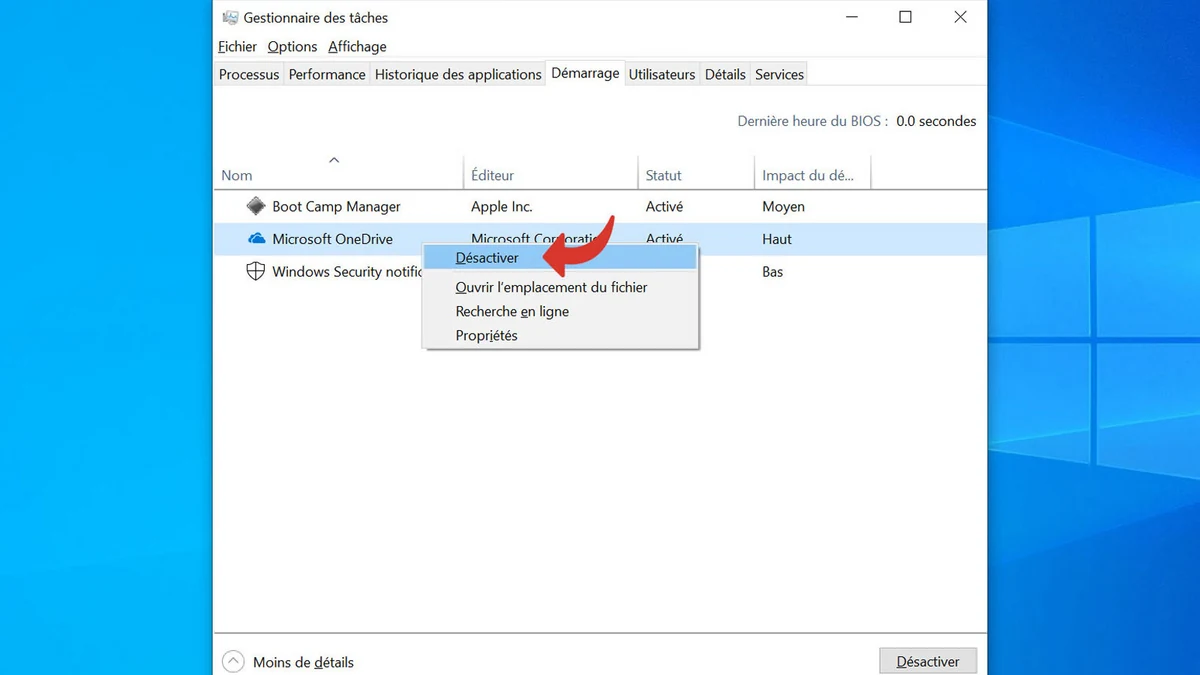This screenshot has height=675, width=1200.
Task: Click the sort arrow above the Nom column
Action: (x=334, y=159)
